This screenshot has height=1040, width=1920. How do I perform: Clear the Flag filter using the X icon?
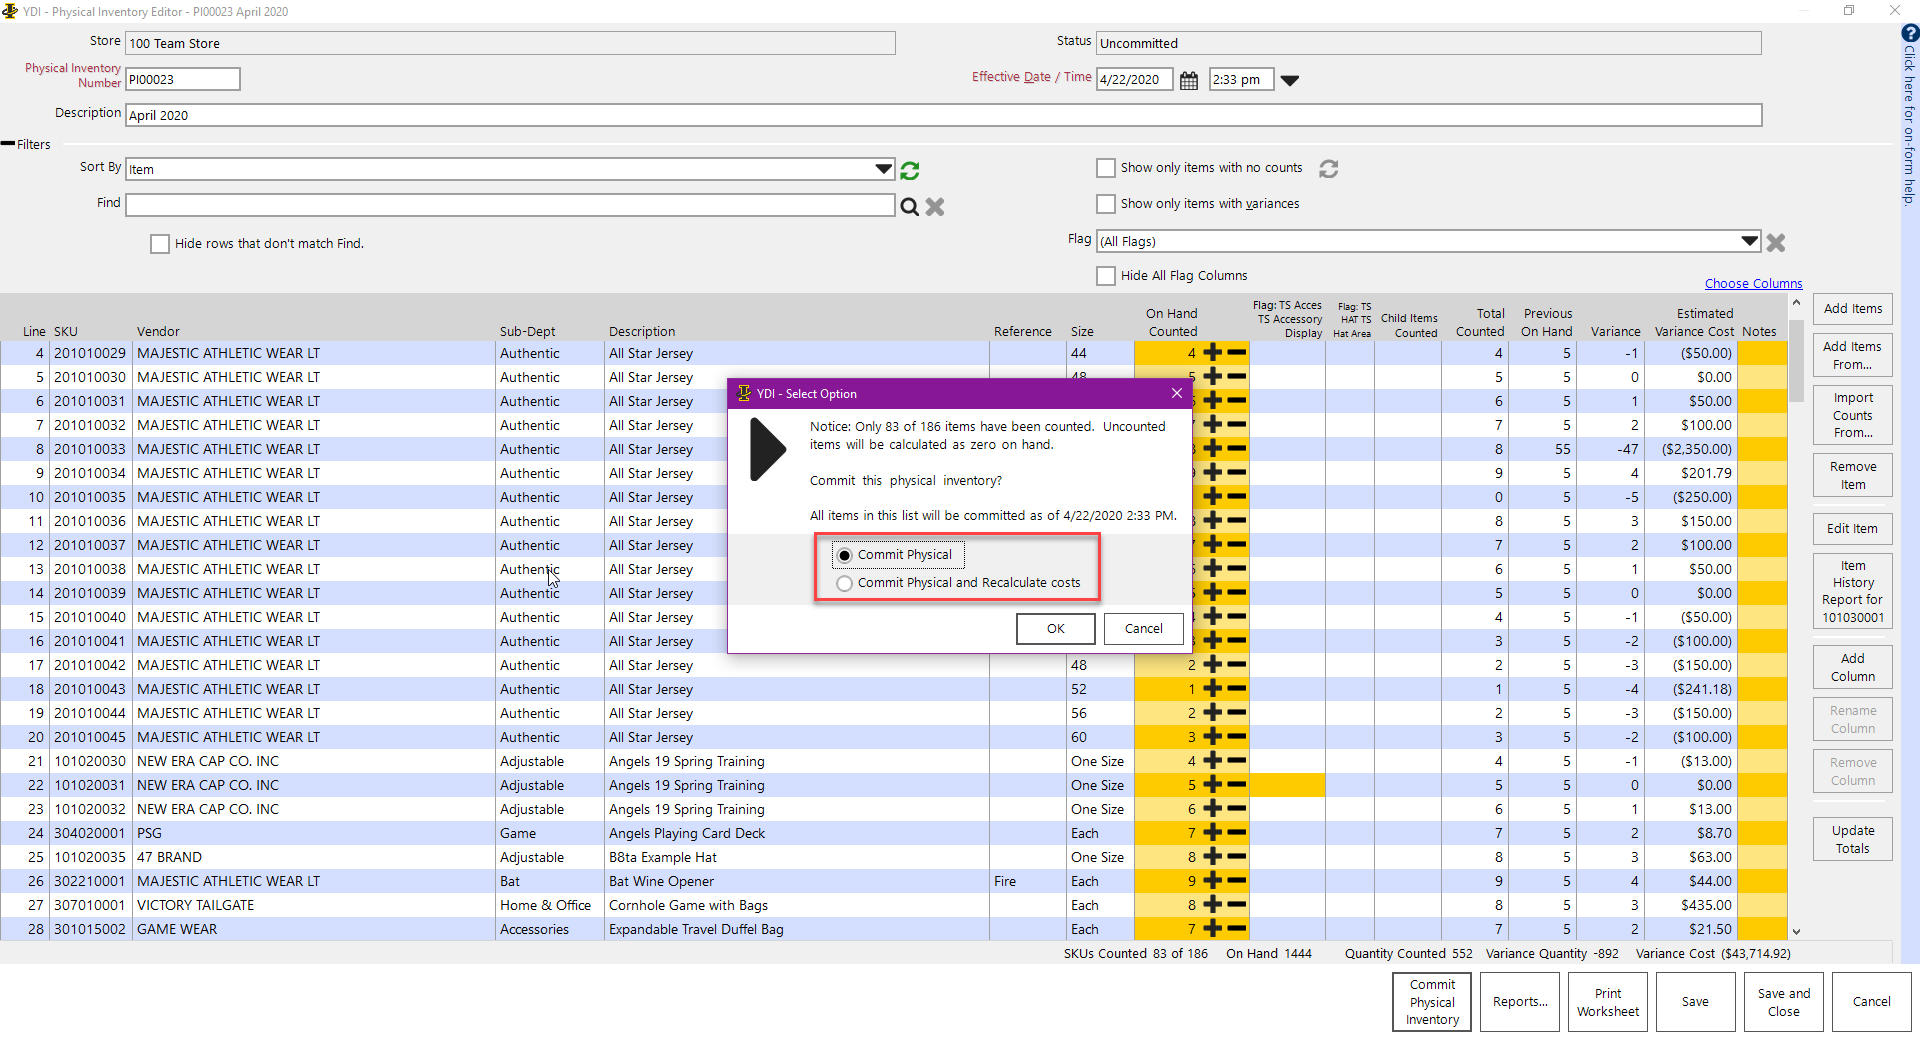pos(1776,243)
